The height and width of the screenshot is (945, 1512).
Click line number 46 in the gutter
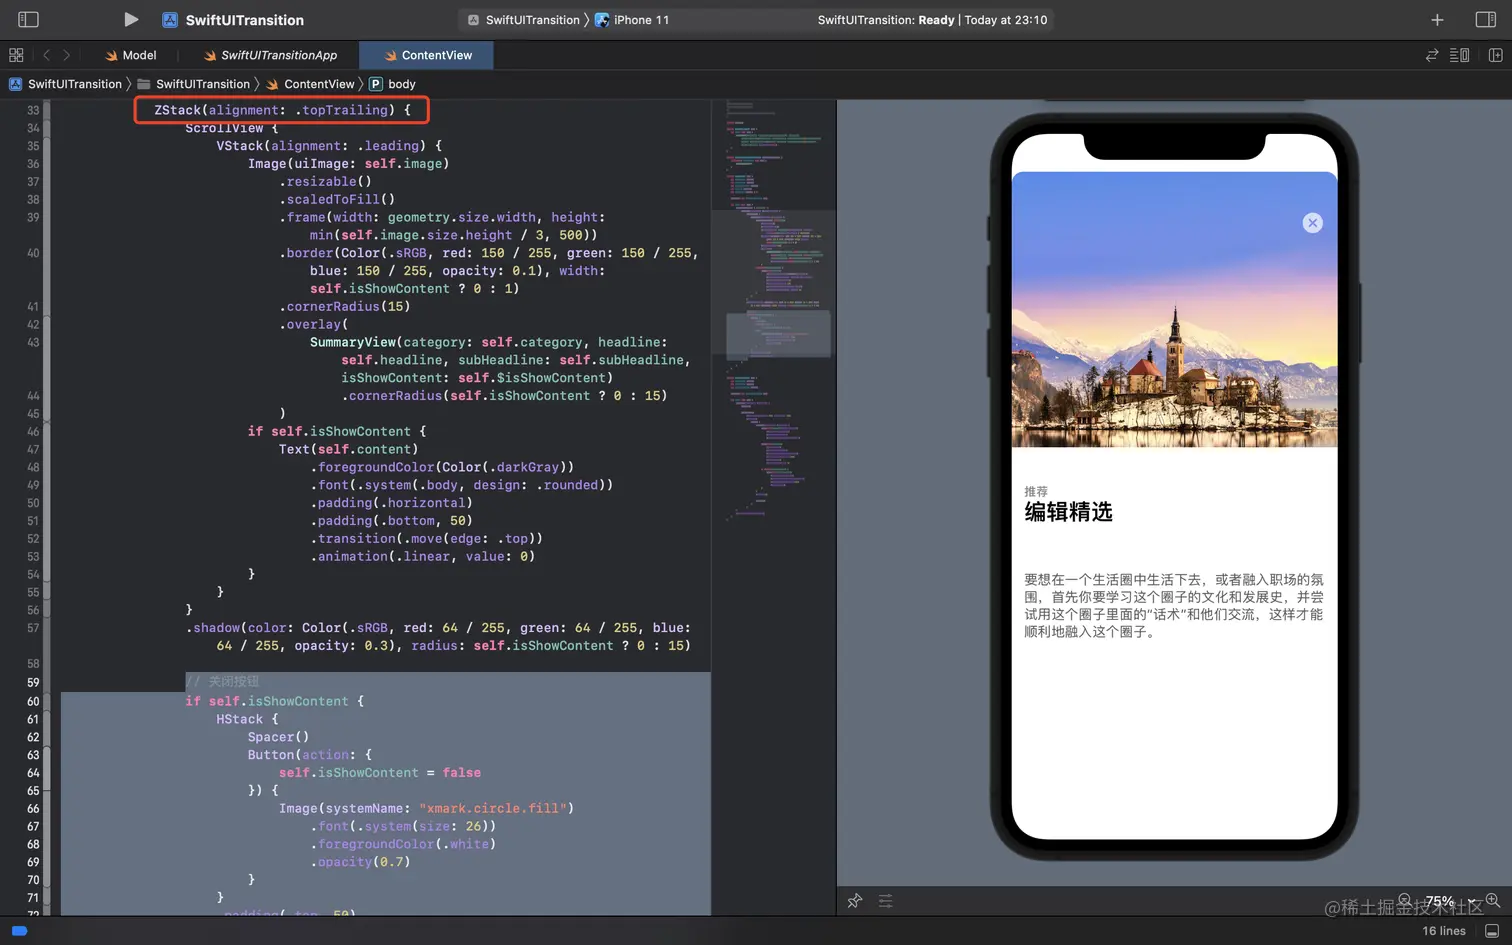(x=33, y=432)
